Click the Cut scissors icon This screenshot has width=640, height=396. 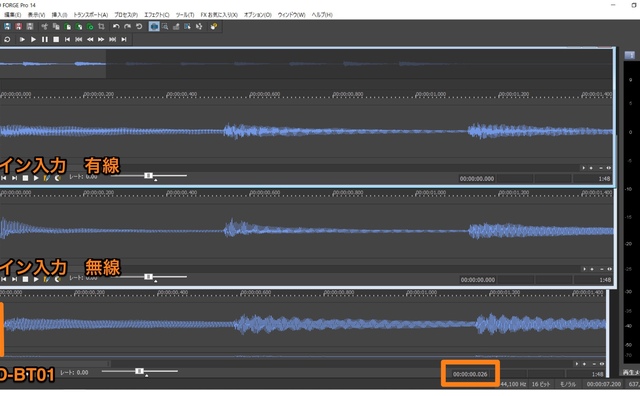[44, 27]
